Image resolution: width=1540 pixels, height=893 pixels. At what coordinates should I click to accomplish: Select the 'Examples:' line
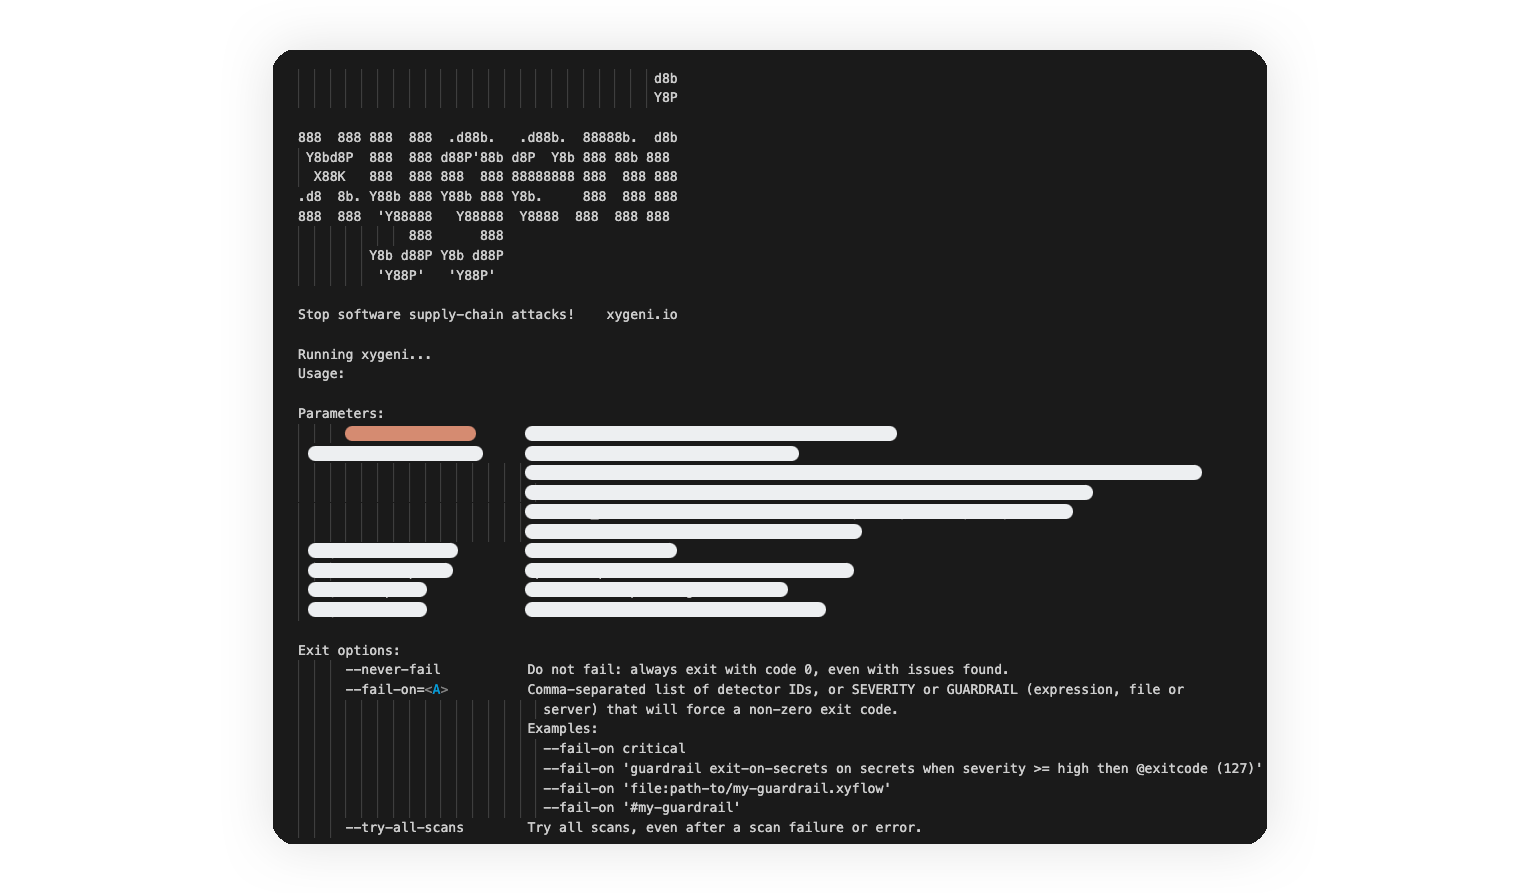pos(563,729)
